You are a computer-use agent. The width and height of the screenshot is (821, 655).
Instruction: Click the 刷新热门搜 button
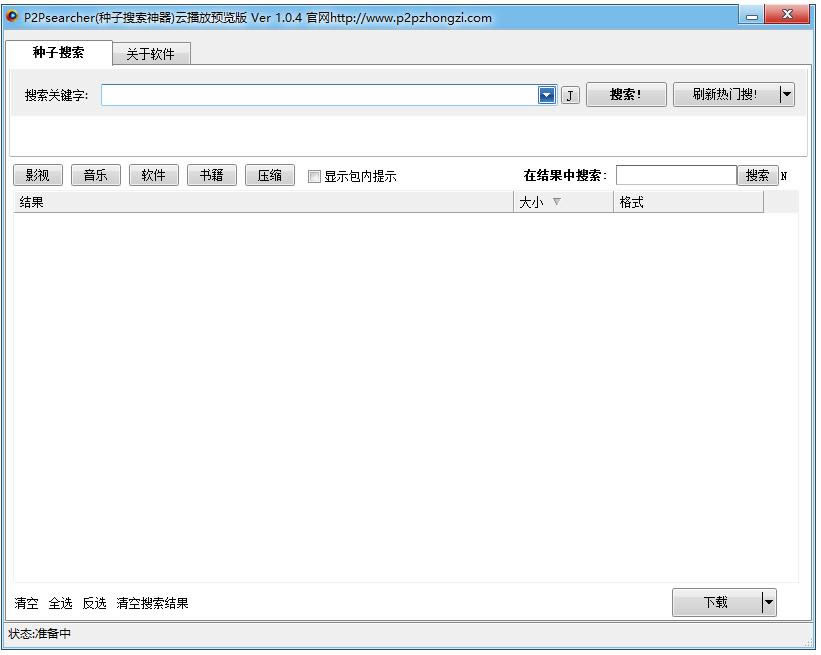click(725, 95)
